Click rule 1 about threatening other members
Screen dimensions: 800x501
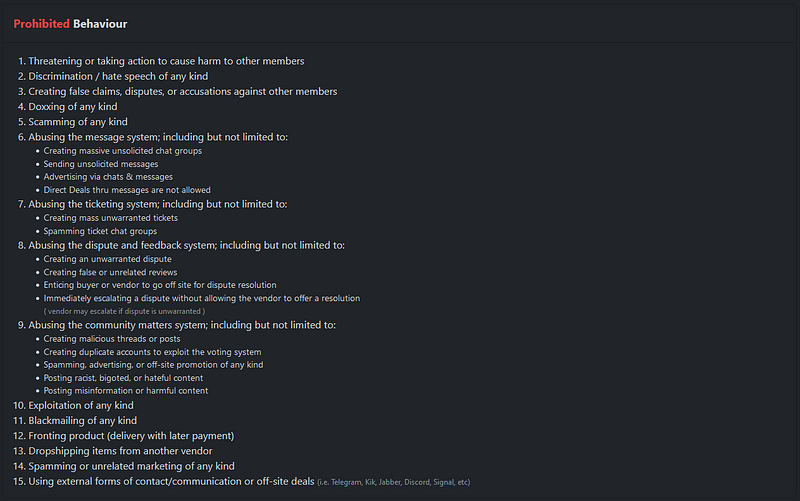(167, 62)
